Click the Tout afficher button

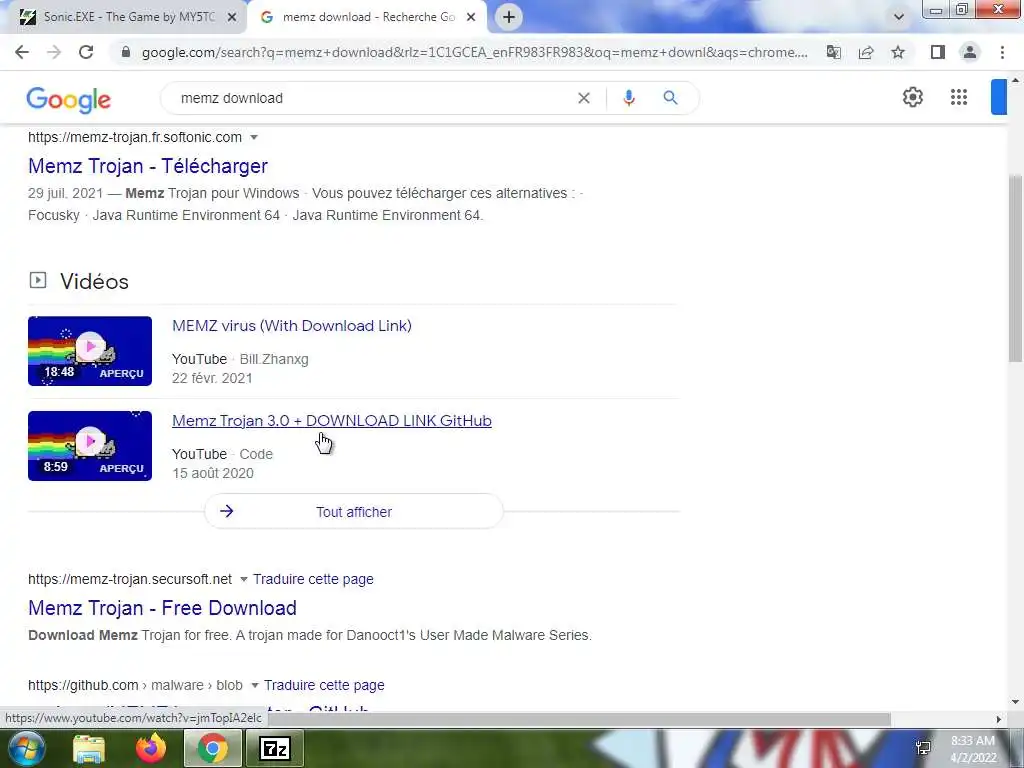[354, 511]
